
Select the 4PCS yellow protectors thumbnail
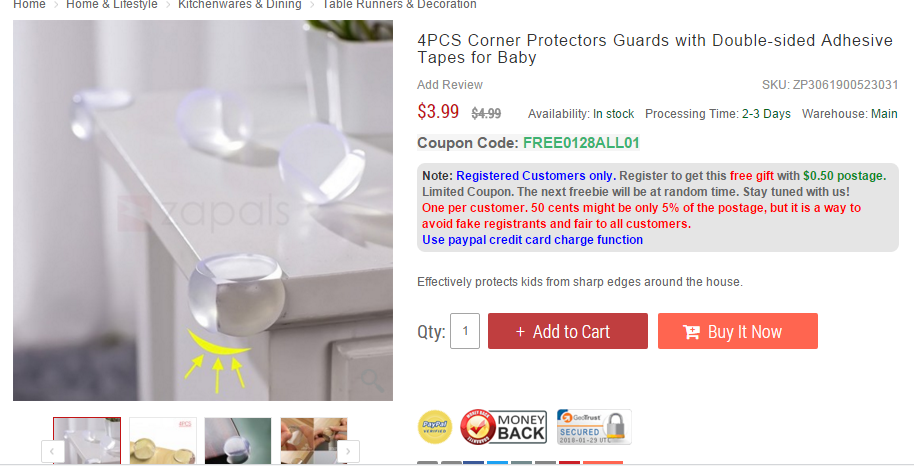pyautogui.click(x=163, y=441)
